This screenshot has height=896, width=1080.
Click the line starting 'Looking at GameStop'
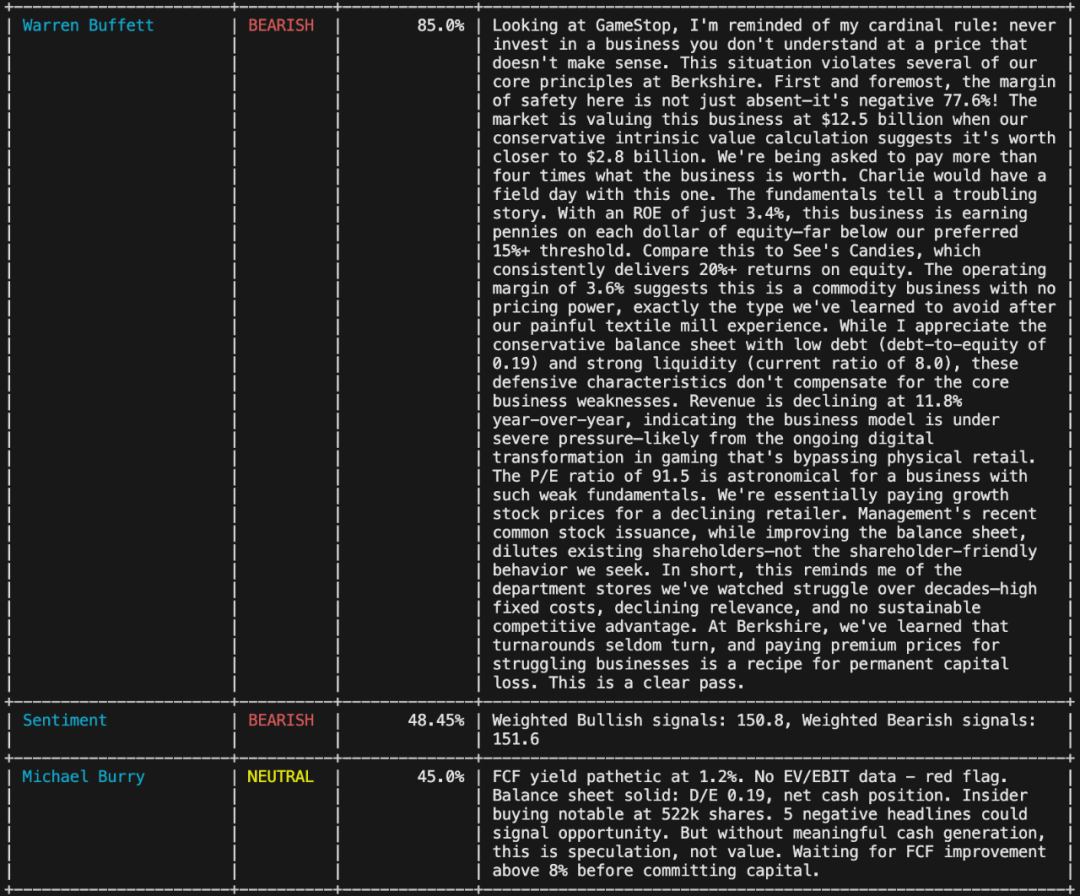(773, 25)
